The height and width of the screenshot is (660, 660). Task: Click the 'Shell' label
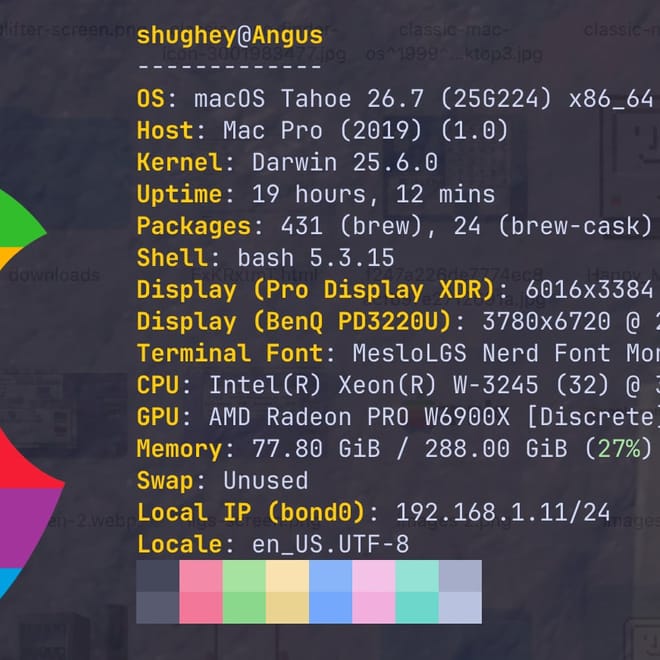click(x=172, y=258)
